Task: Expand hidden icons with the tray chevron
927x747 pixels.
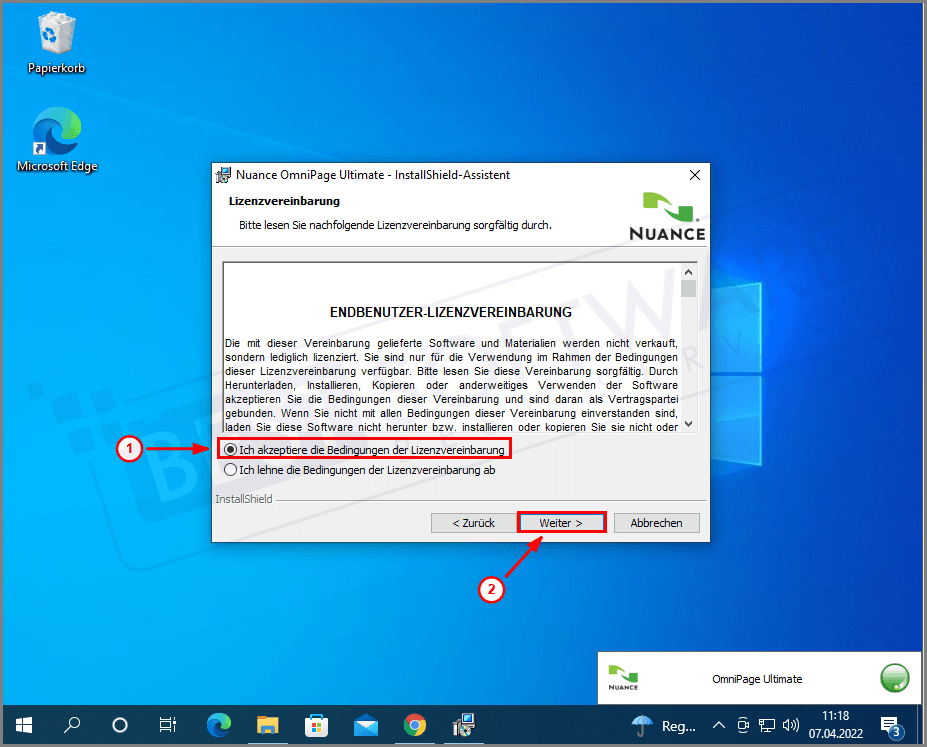Action: pos(718,725)
